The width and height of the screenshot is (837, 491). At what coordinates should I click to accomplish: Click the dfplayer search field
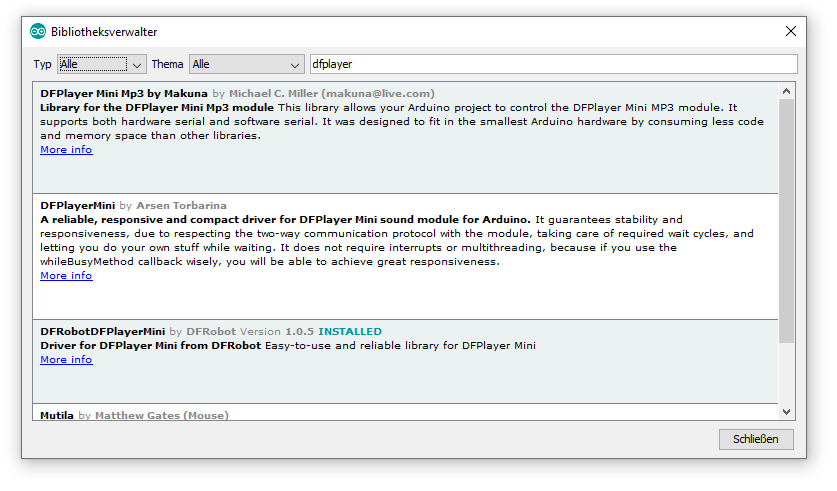554,64
